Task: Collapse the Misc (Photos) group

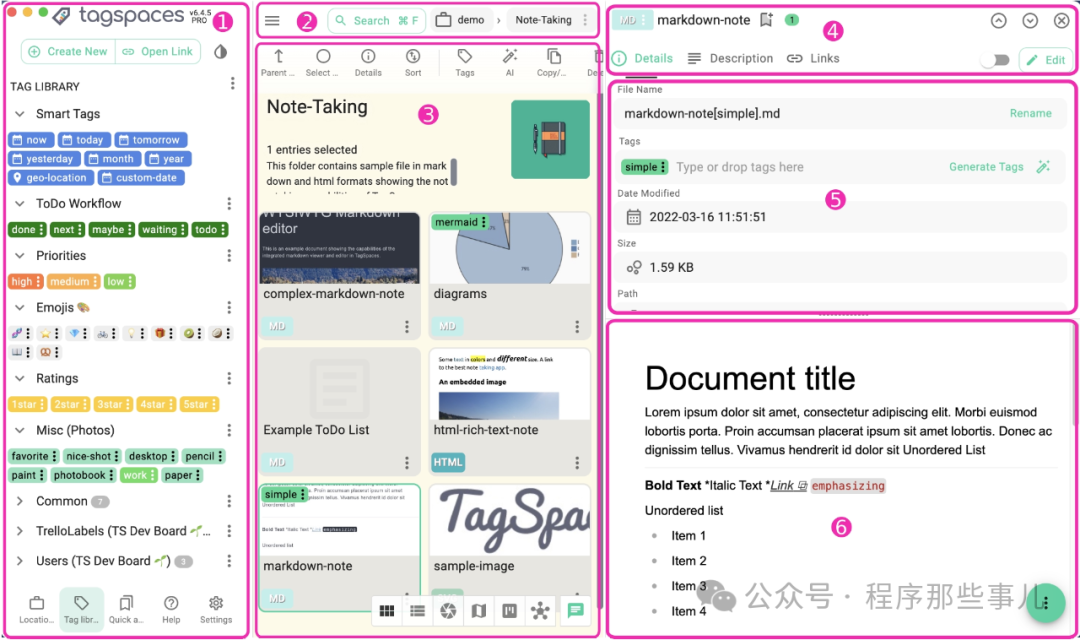Action: [20, 430]
